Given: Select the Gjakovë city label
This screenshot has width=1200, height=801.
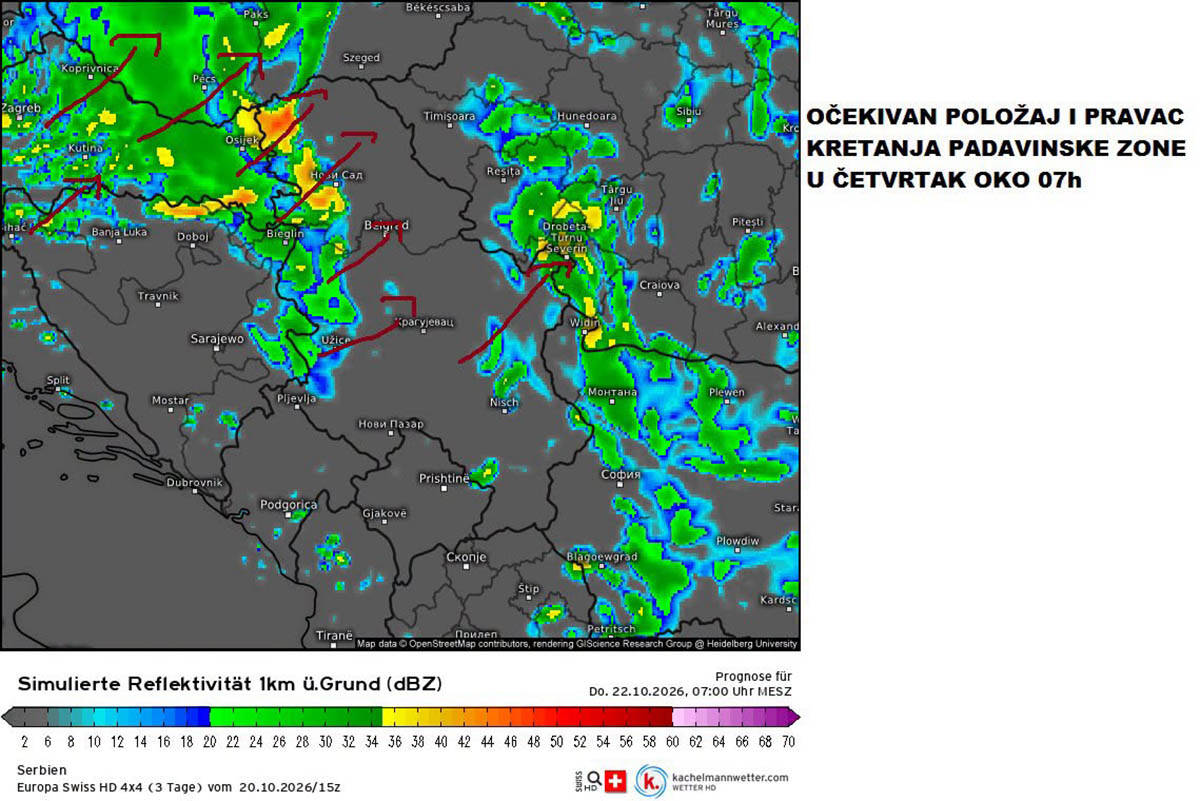Looking at the screenshot, I should click(x=385, y=513).
